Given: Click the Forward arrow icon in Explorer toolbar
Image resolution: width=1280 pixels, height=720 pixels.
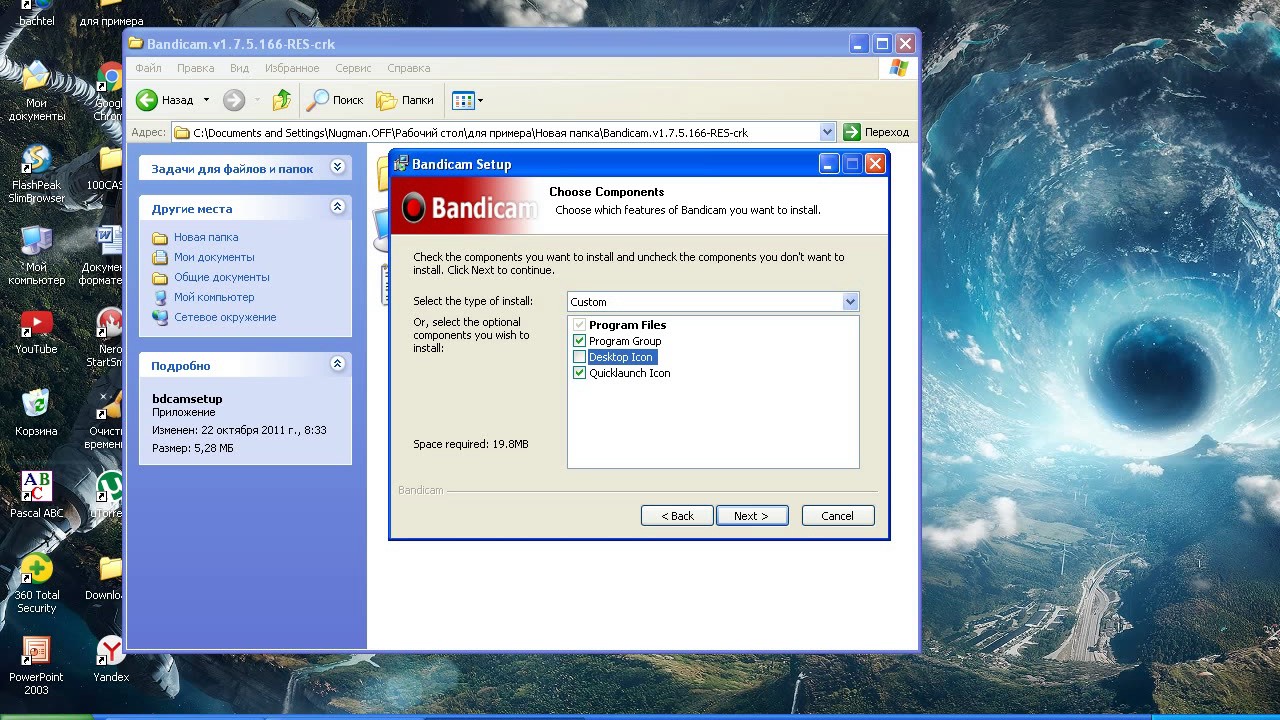Looking at the screenshot, I should tap(234, 100).
